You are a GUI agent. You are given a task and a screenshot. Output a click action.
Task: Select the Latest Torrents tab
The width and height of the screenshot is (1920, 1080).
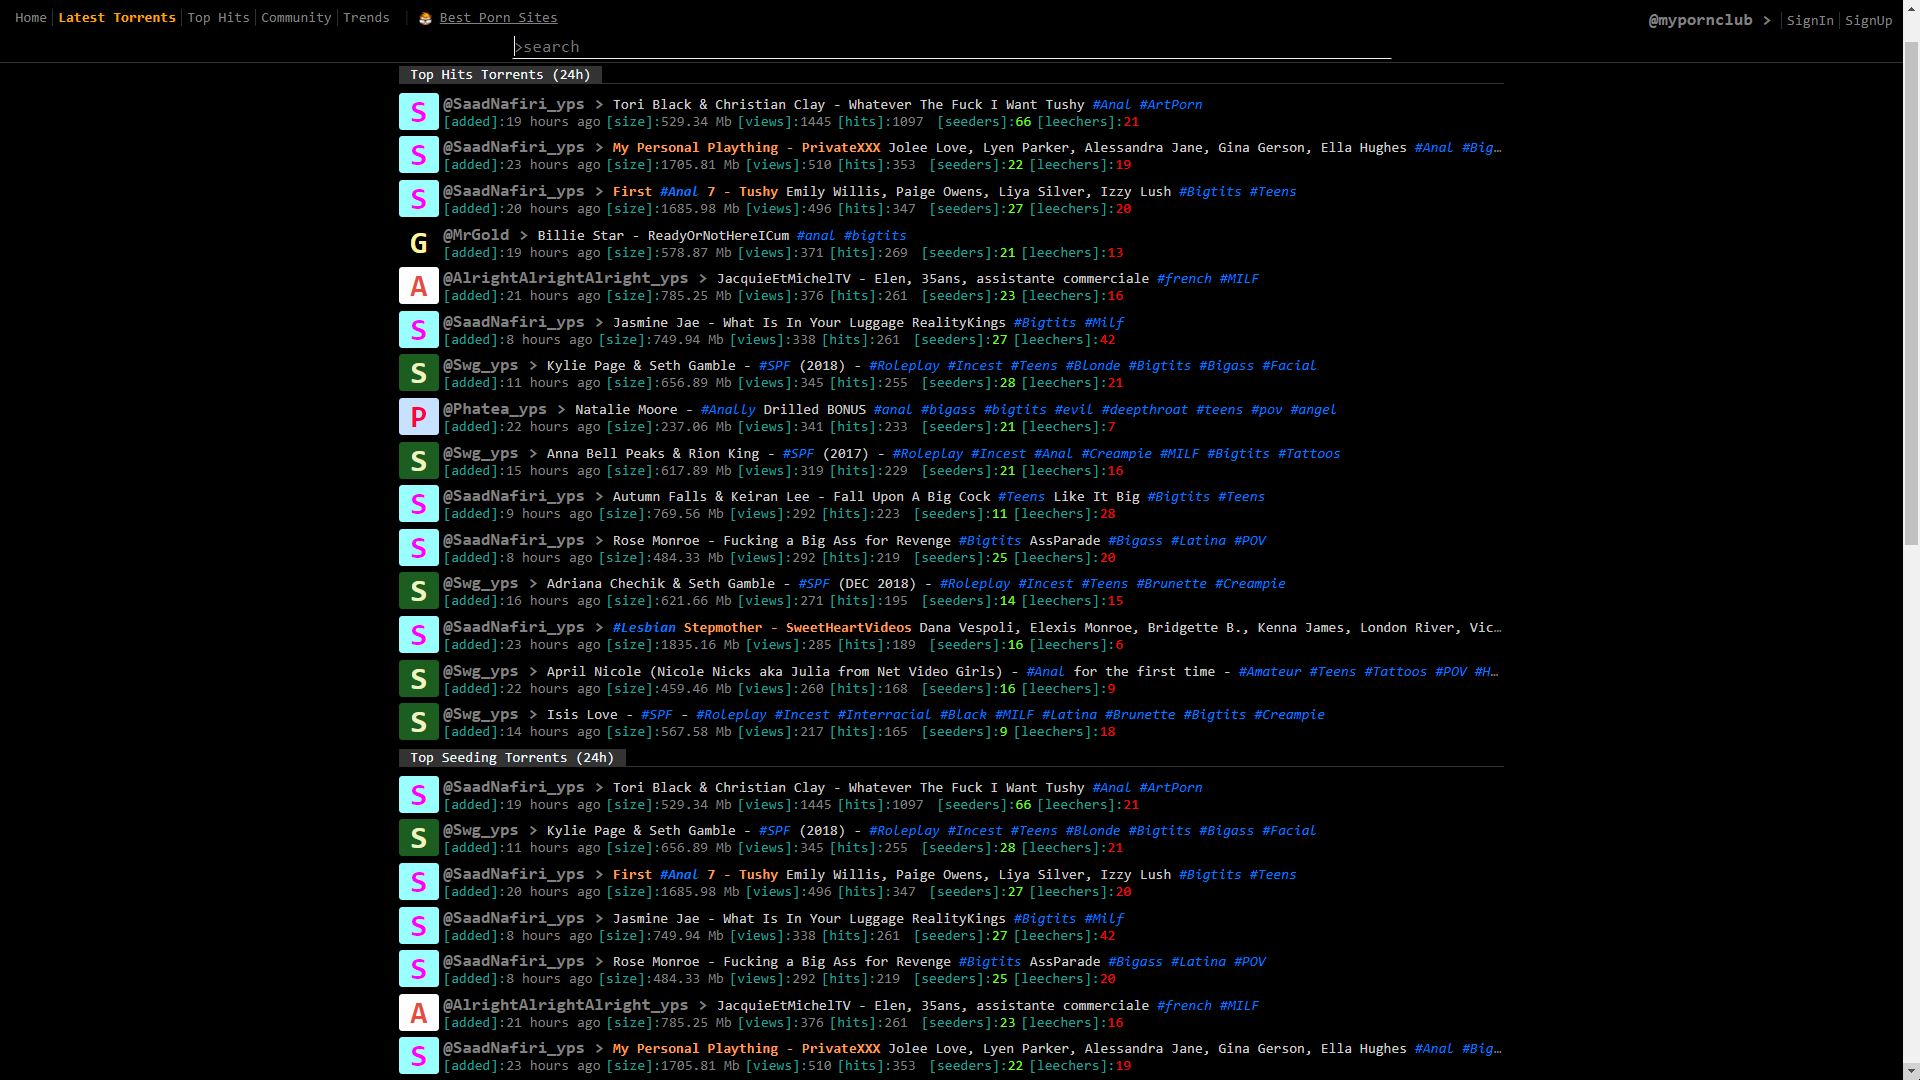point(117,18)
